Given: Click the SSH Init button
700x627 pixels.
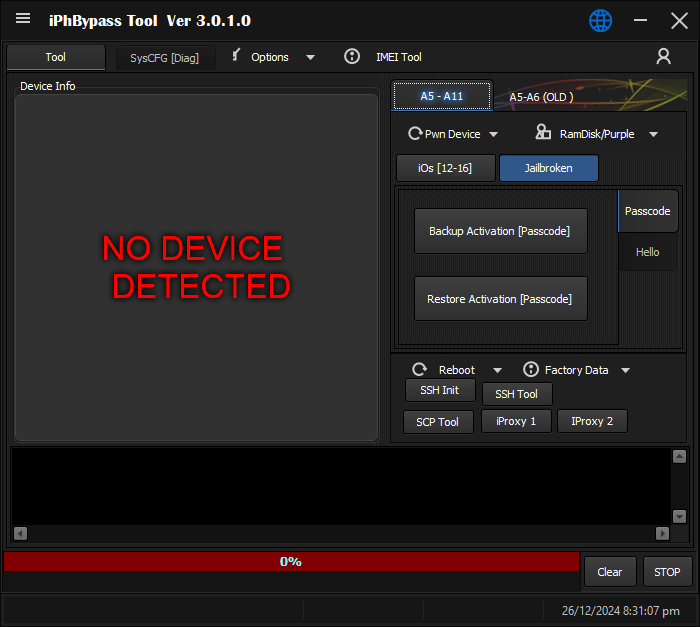Looking at the screenshot, I should pyautogui.click(x=440, y=390).
